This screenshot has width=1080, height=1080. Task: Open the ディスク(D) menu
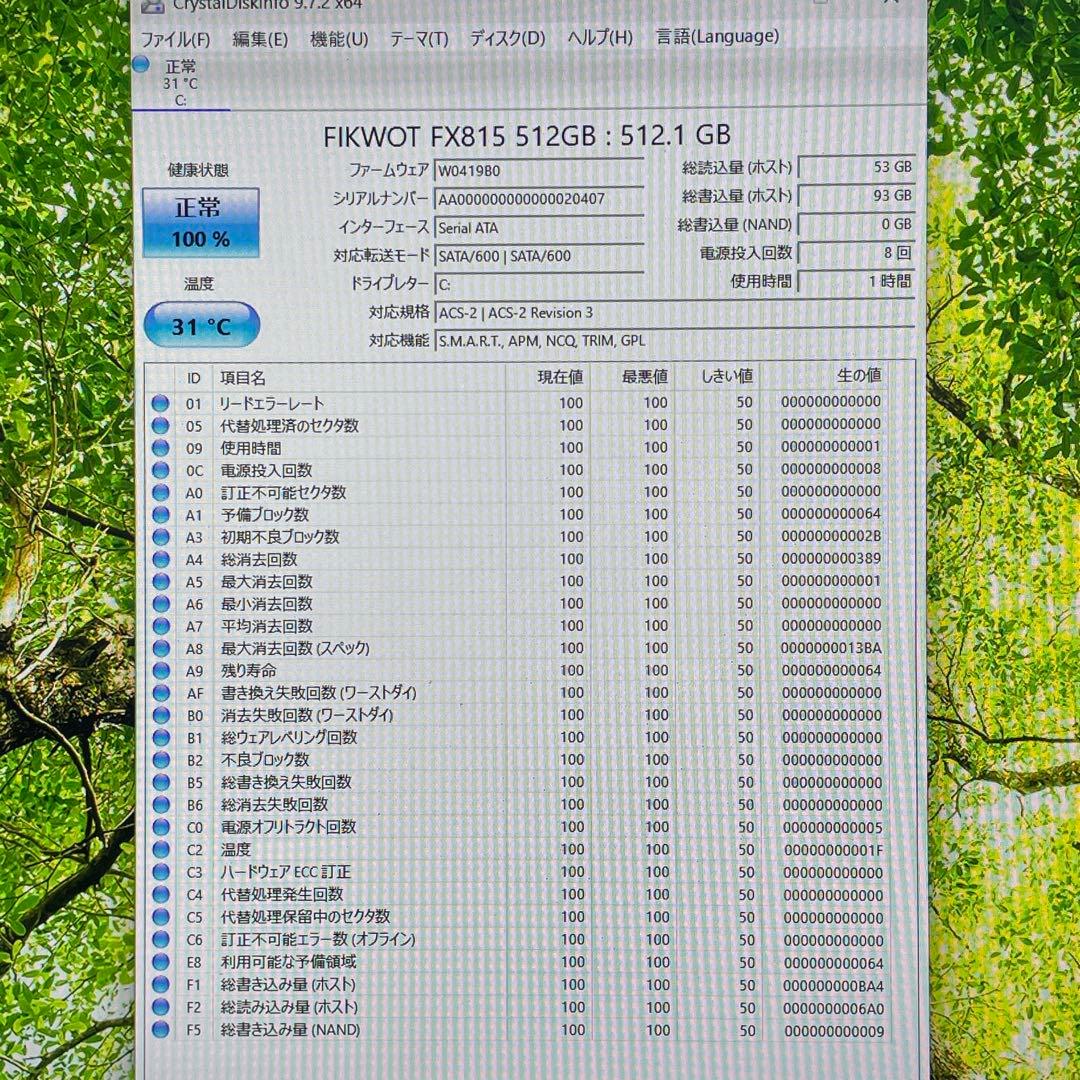point(510,37)
